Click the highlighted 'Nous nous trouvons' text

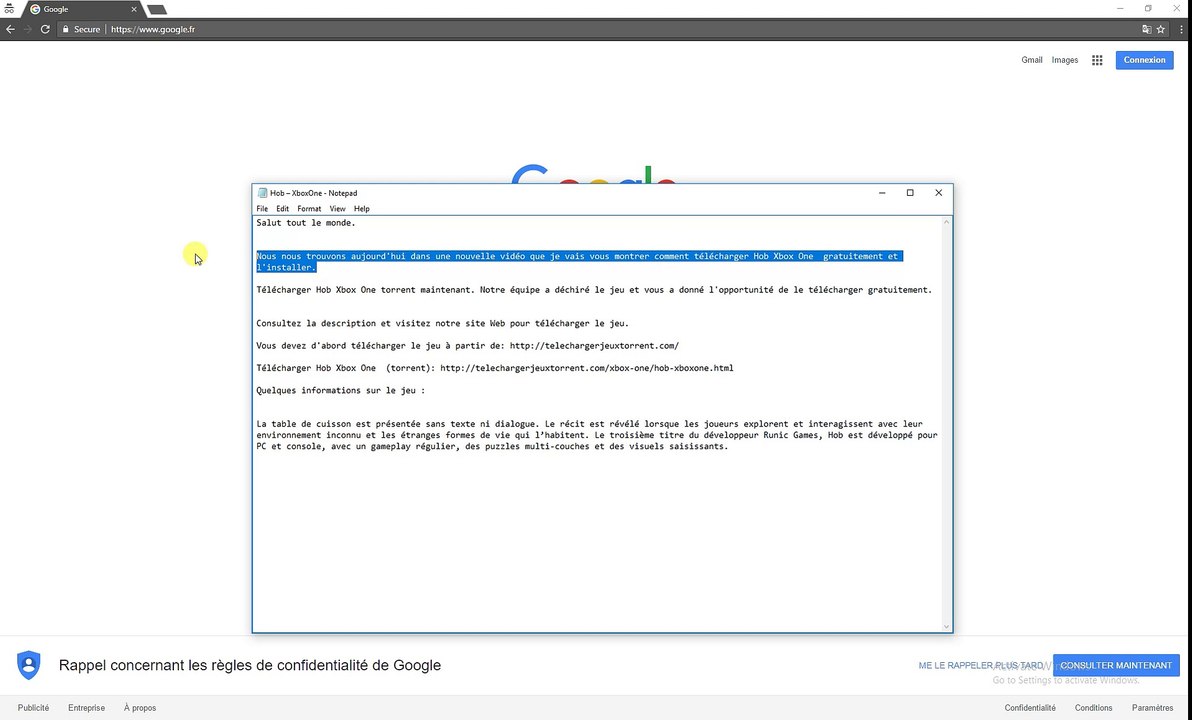(x=579, y=262)
